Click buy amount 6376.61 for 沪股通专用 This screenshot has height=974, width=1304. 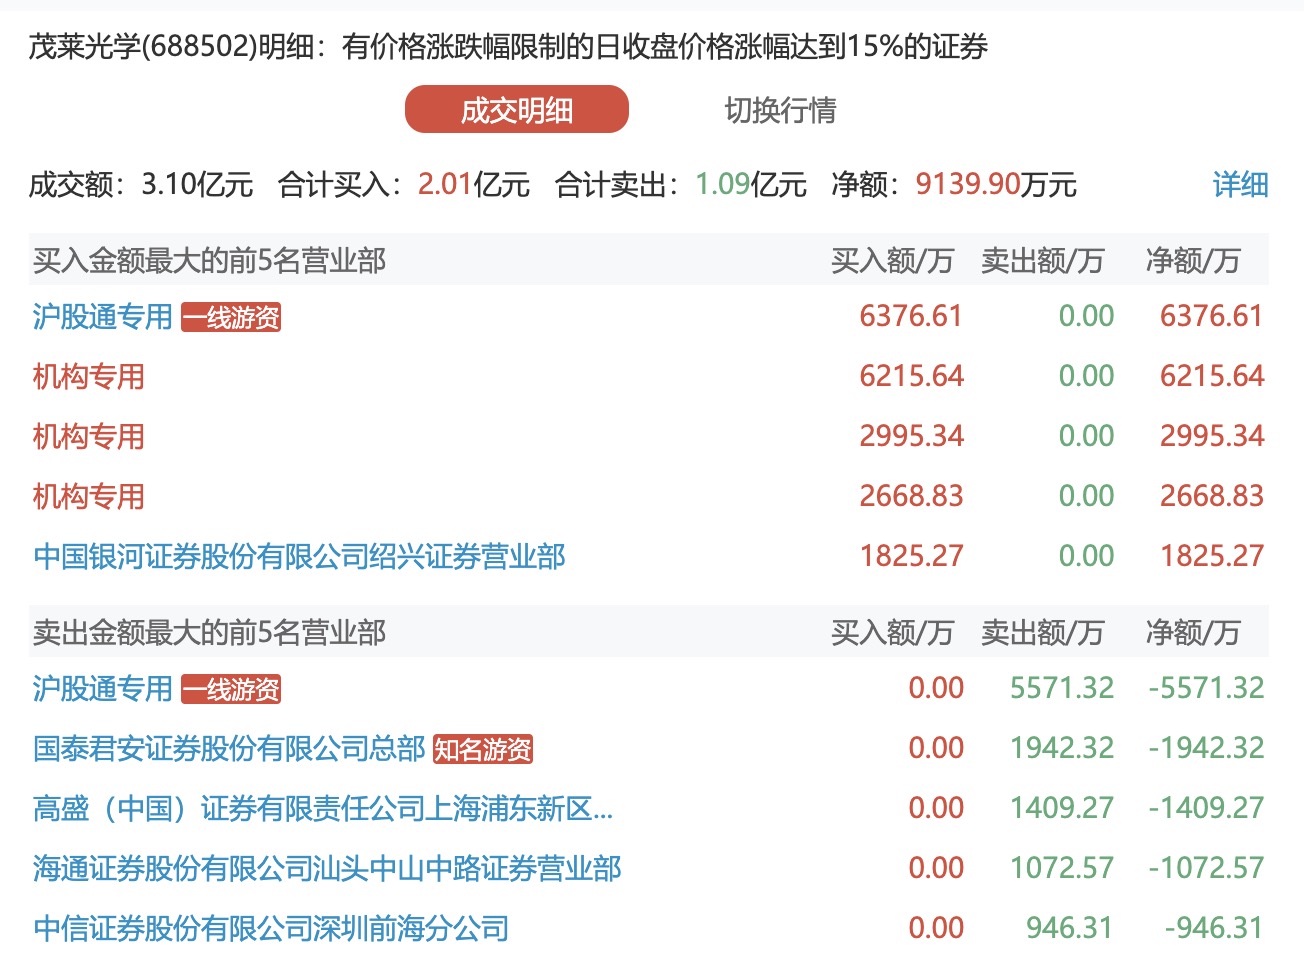[911, 317]
